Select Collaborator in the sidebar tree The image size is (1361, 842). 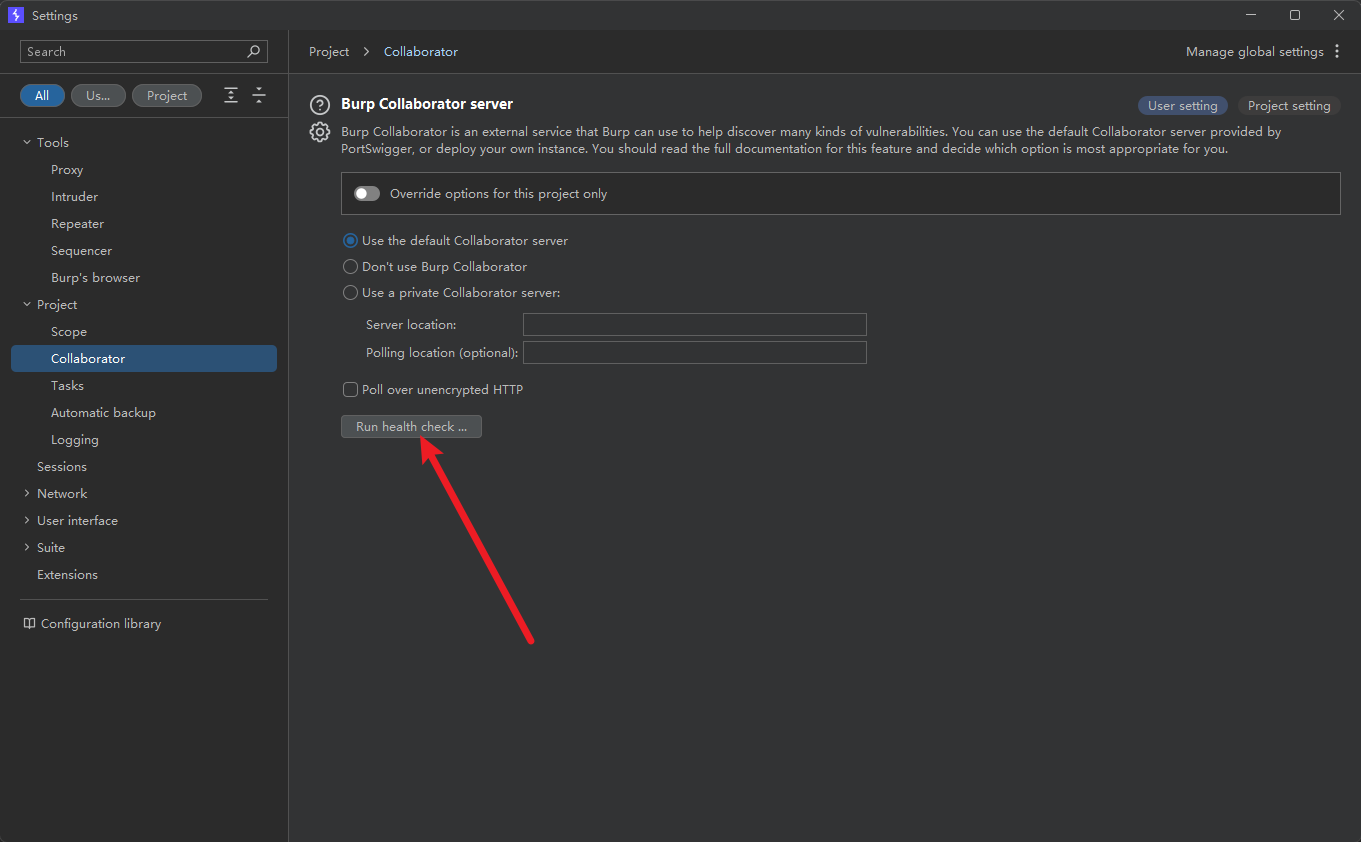144,359
